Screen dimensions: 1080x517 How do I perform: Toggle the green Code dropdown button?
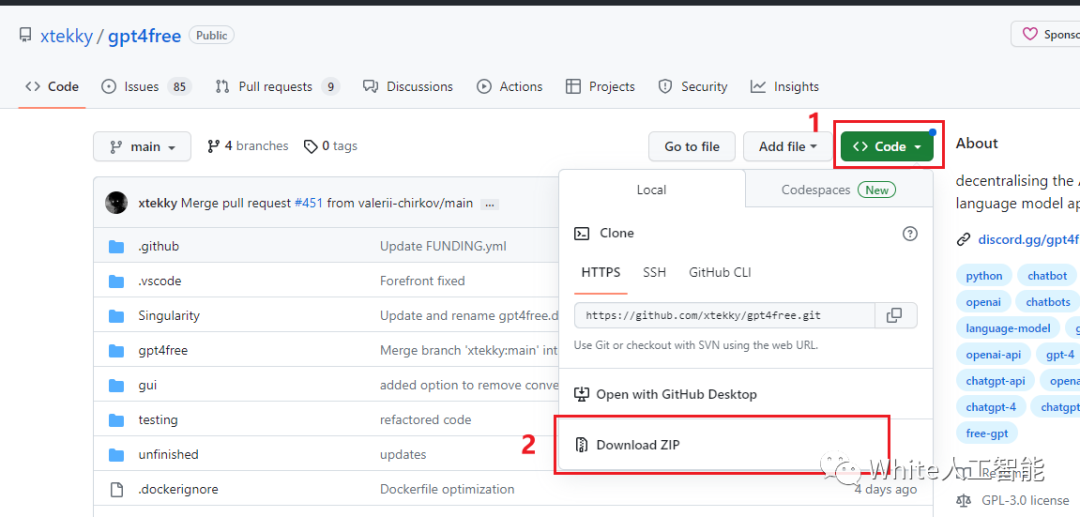point(887,147)
